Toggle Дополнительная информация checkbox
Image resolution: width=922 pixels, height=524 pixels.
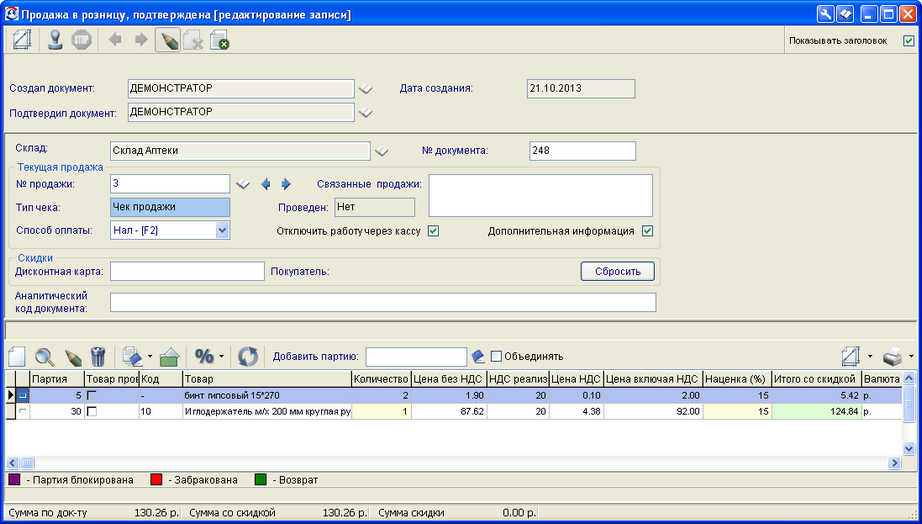[x=647, y=231]
